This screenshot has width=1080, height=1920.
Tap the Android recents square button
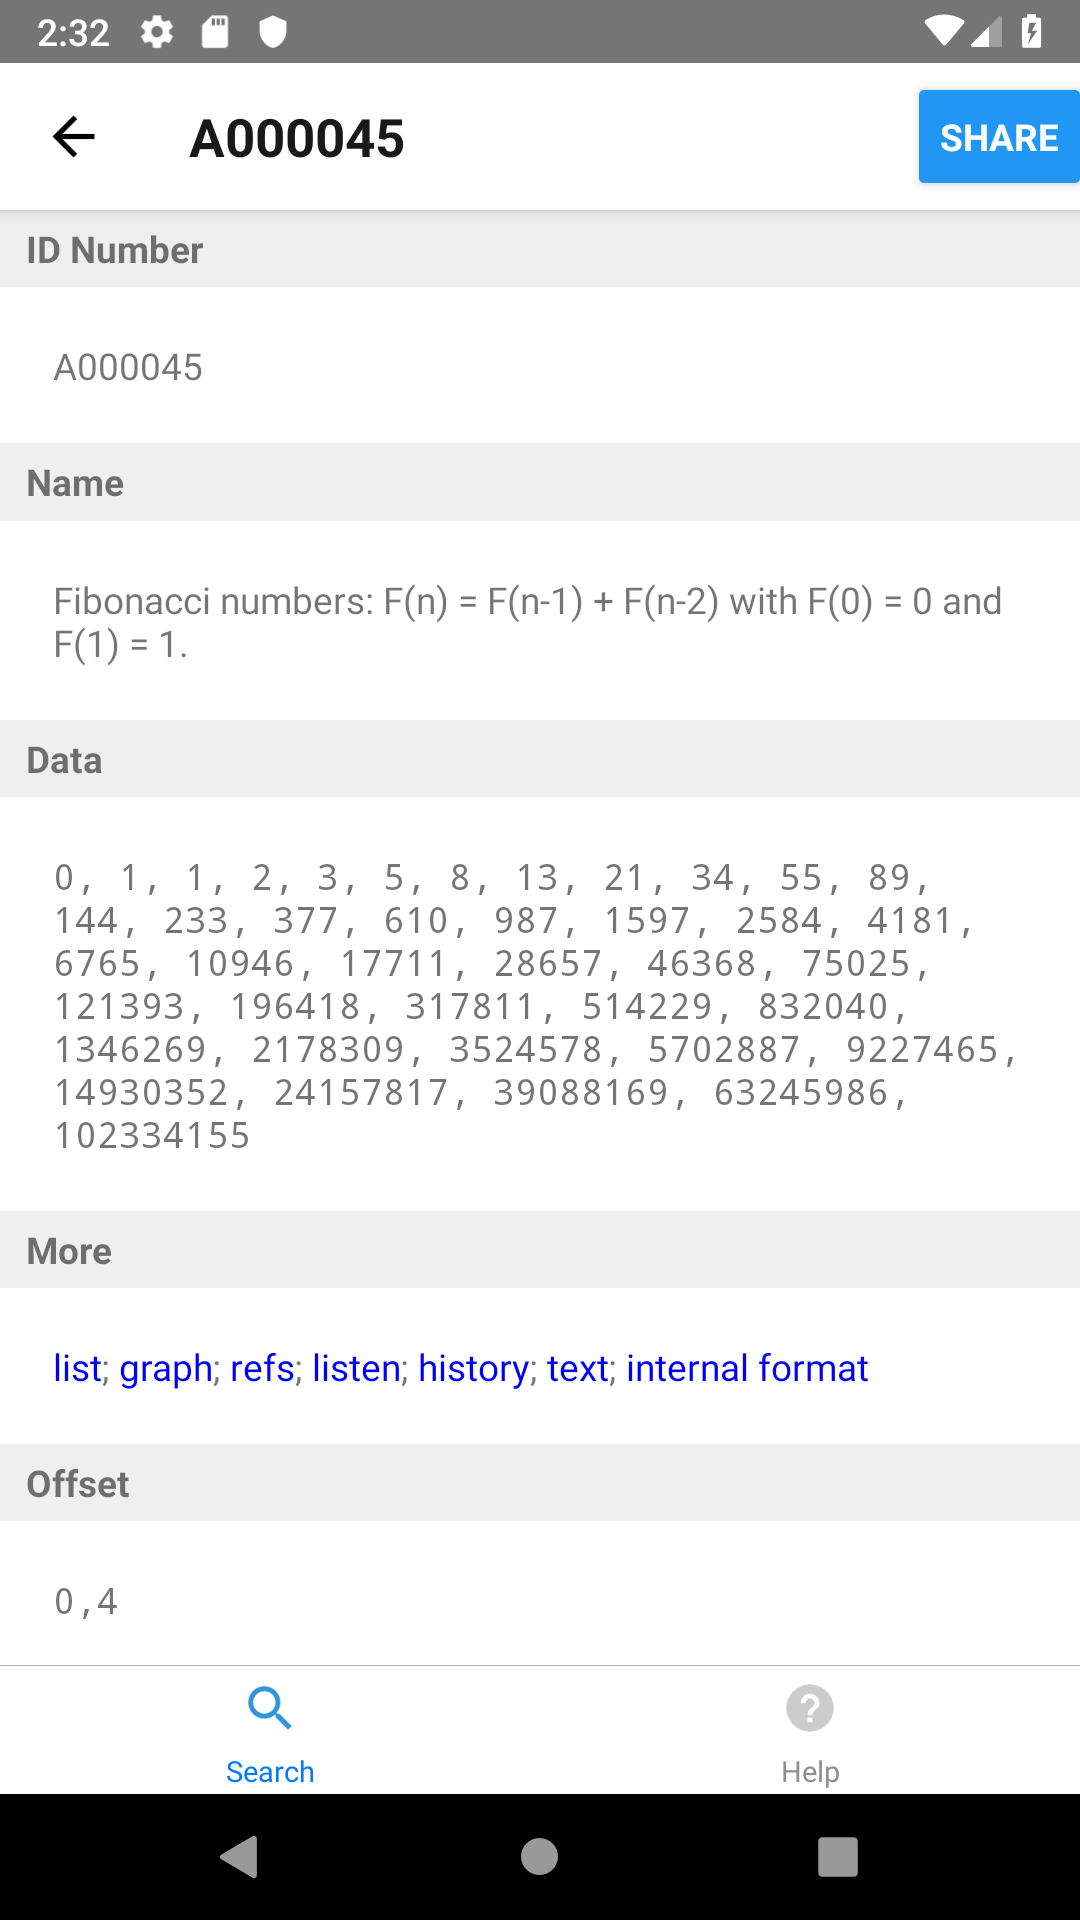(838, 1857)
